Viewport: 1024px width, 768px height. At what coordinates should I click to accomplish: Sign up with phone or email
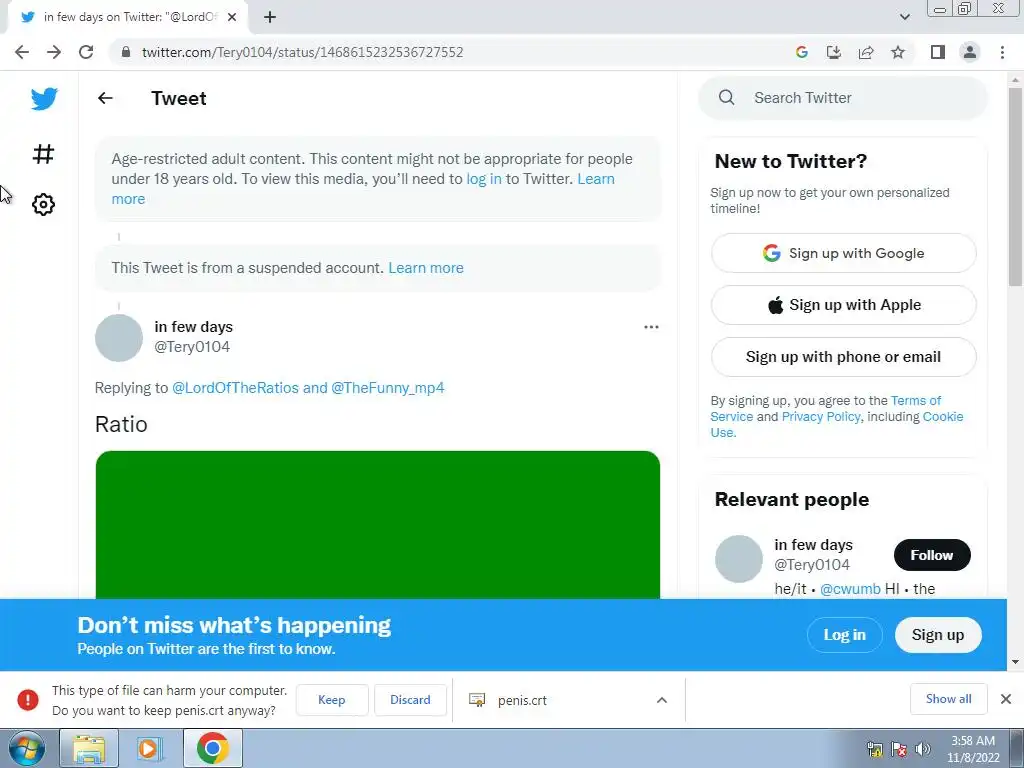click(843, 357)
